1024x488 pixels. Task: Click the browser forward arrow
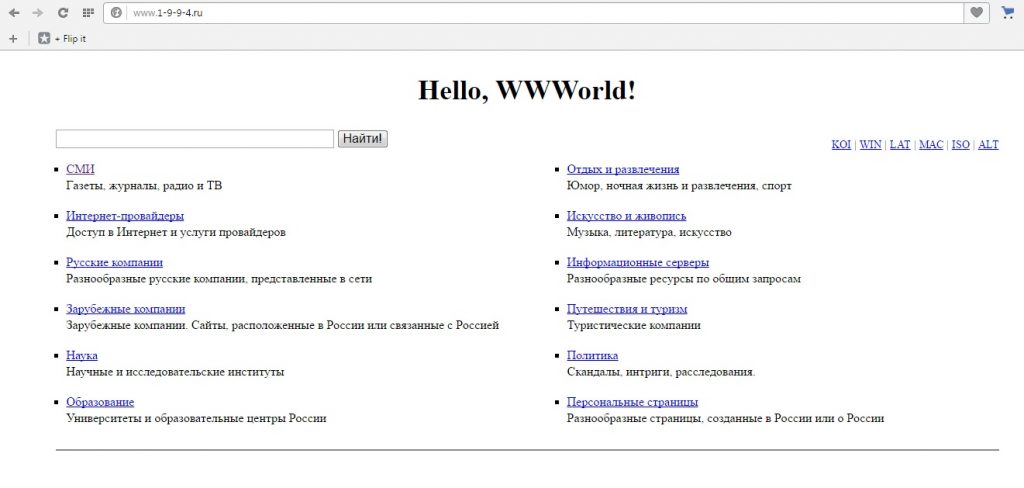(x=38, y=13)
